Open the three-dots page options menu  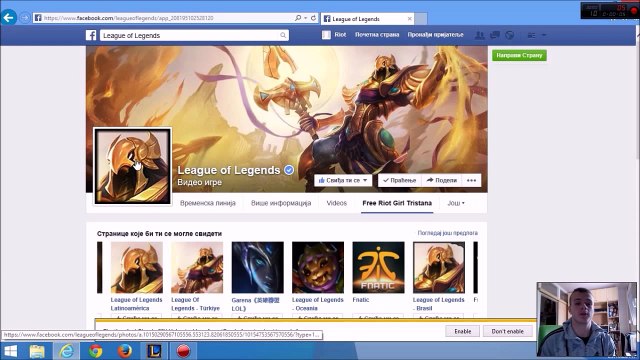pyautogui.click(x=471, y=180)
